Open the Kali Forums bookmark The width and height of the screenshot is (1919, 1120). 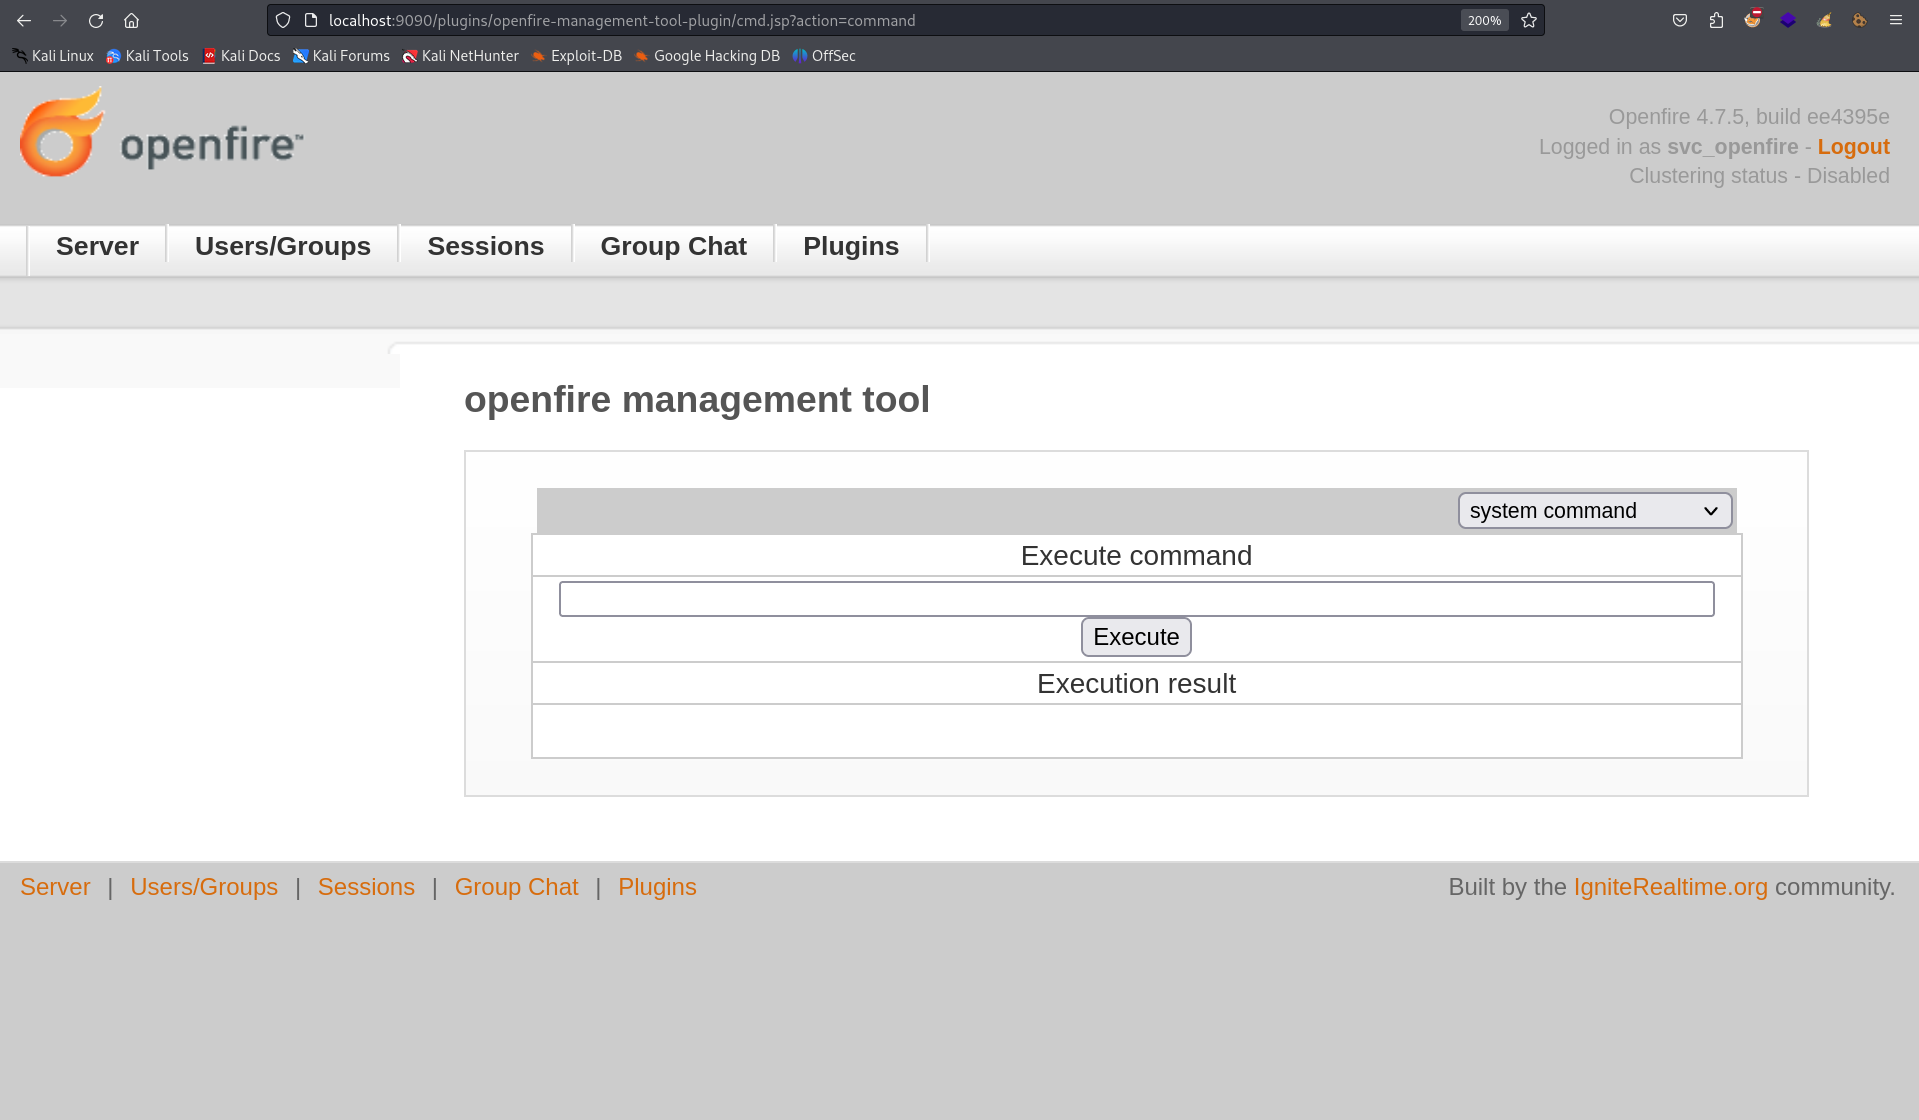click(x=341, y=56)
